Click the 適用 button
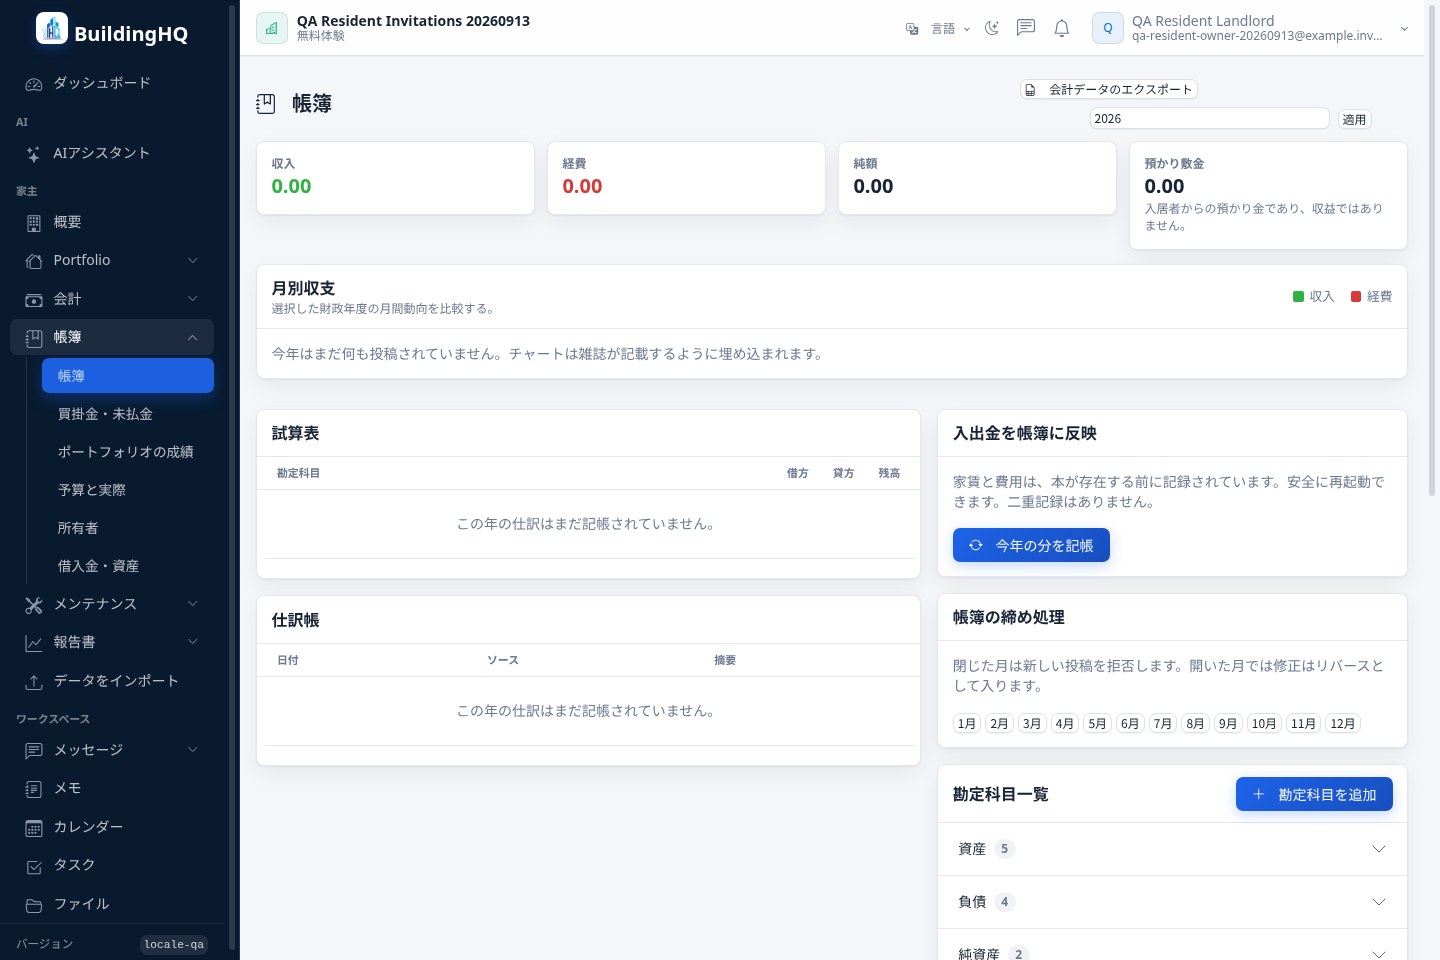Screen dimensions: 1440x960 coord(1354,119)
